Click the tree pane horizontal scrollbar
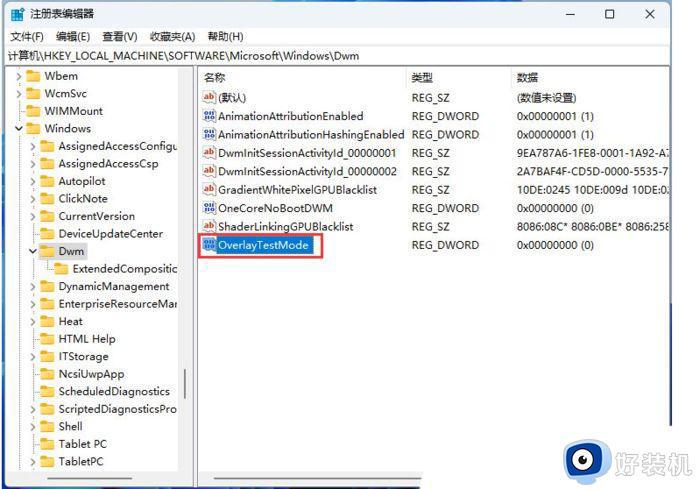This screenshot has height=489, width=700. pos(90,478)
